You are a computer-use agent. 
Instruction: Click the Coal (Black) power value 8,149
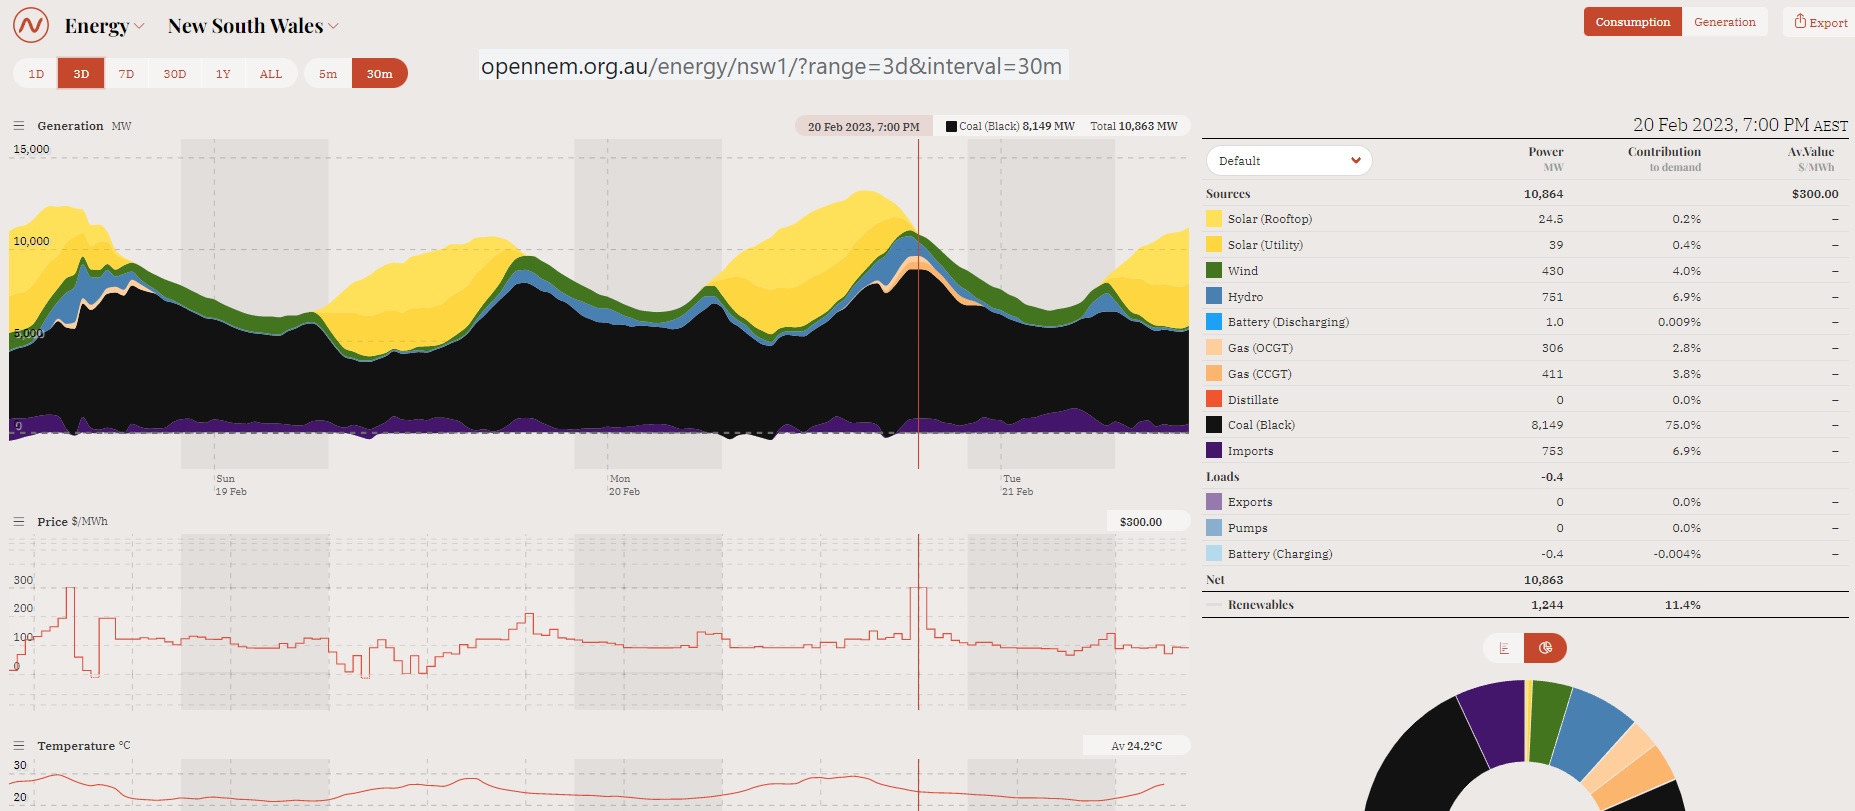[x=1547, y=425]
